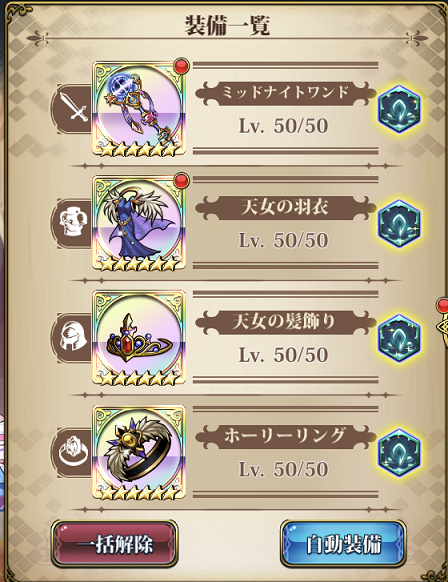Click red notification dot on weapon thumbnail

[182, 66]
